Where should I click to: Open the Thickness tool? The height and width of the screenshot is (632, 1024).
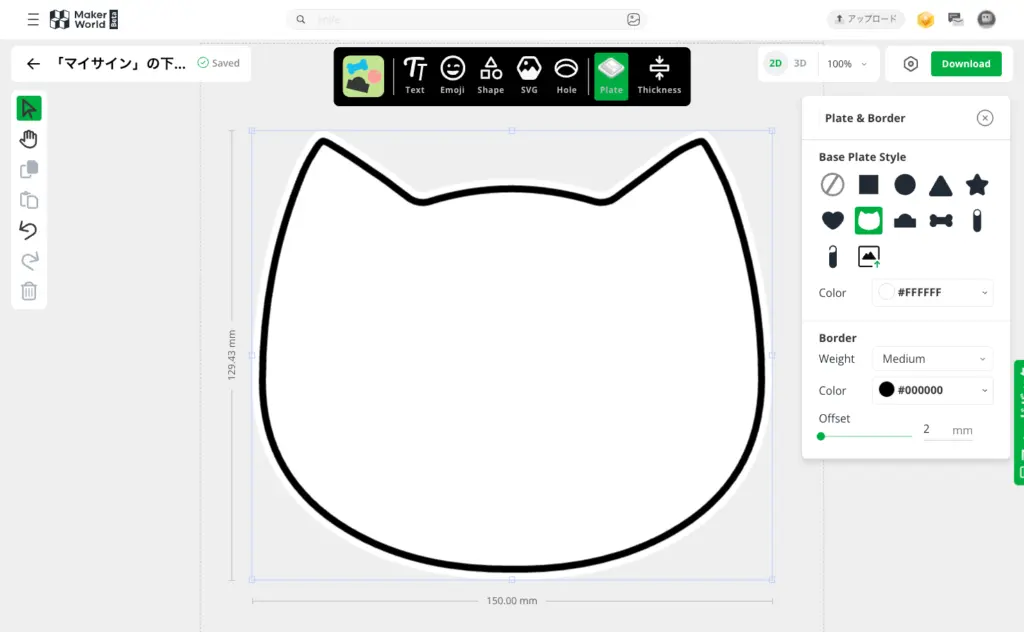coord(659,76)
